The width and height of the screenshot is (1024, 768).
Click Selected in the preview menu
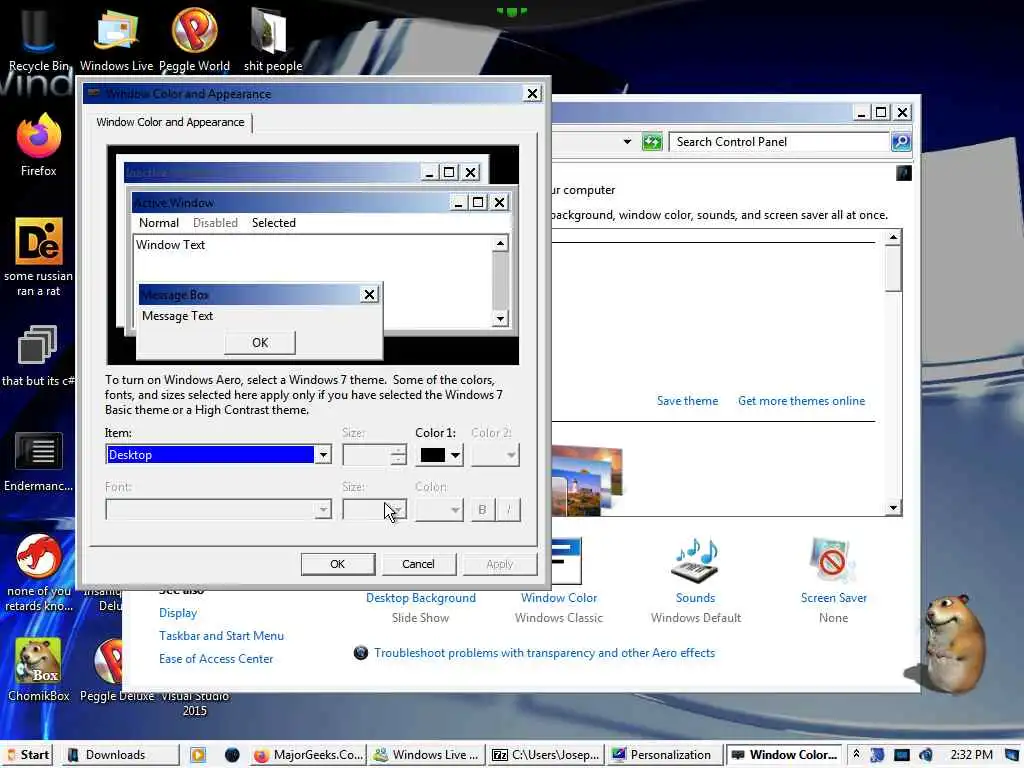click(x=274, y=223)
